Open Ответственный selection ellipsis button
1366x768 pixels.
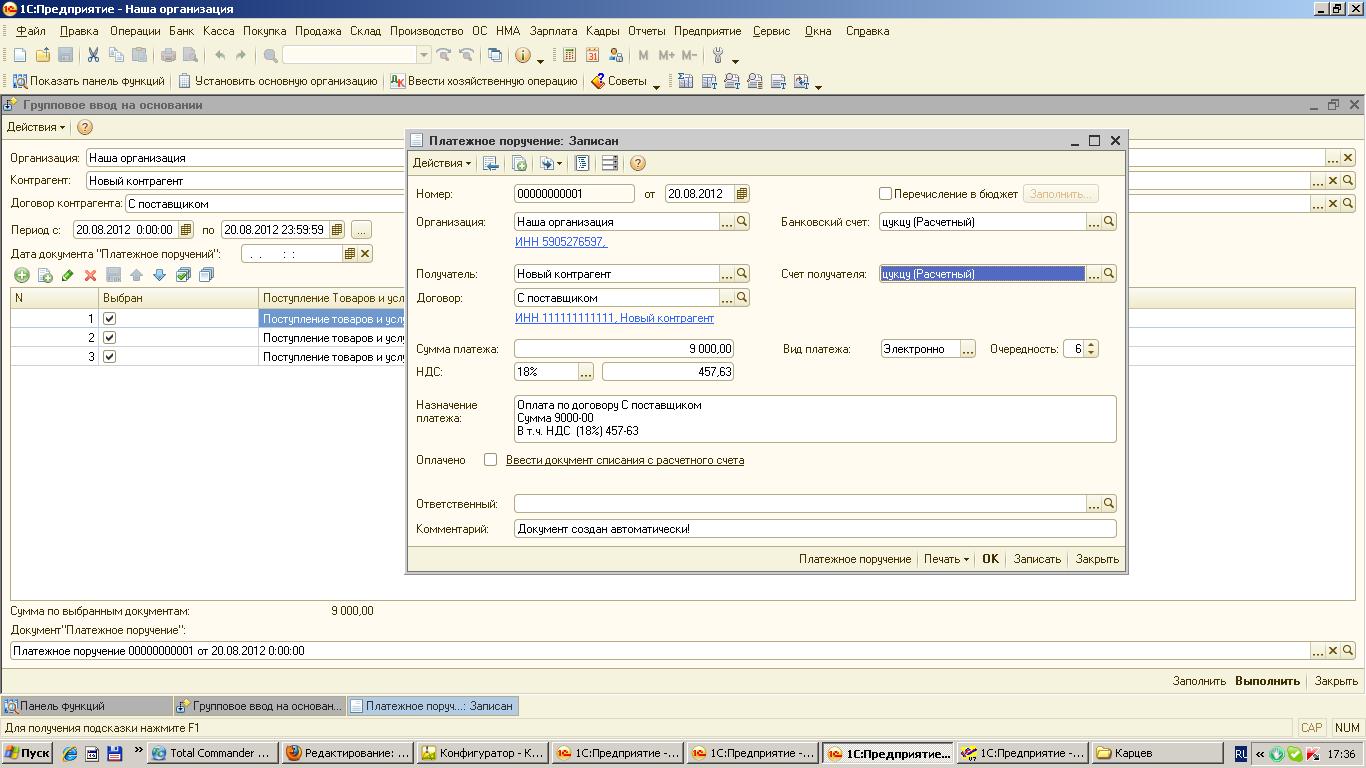pos(1094,504)
